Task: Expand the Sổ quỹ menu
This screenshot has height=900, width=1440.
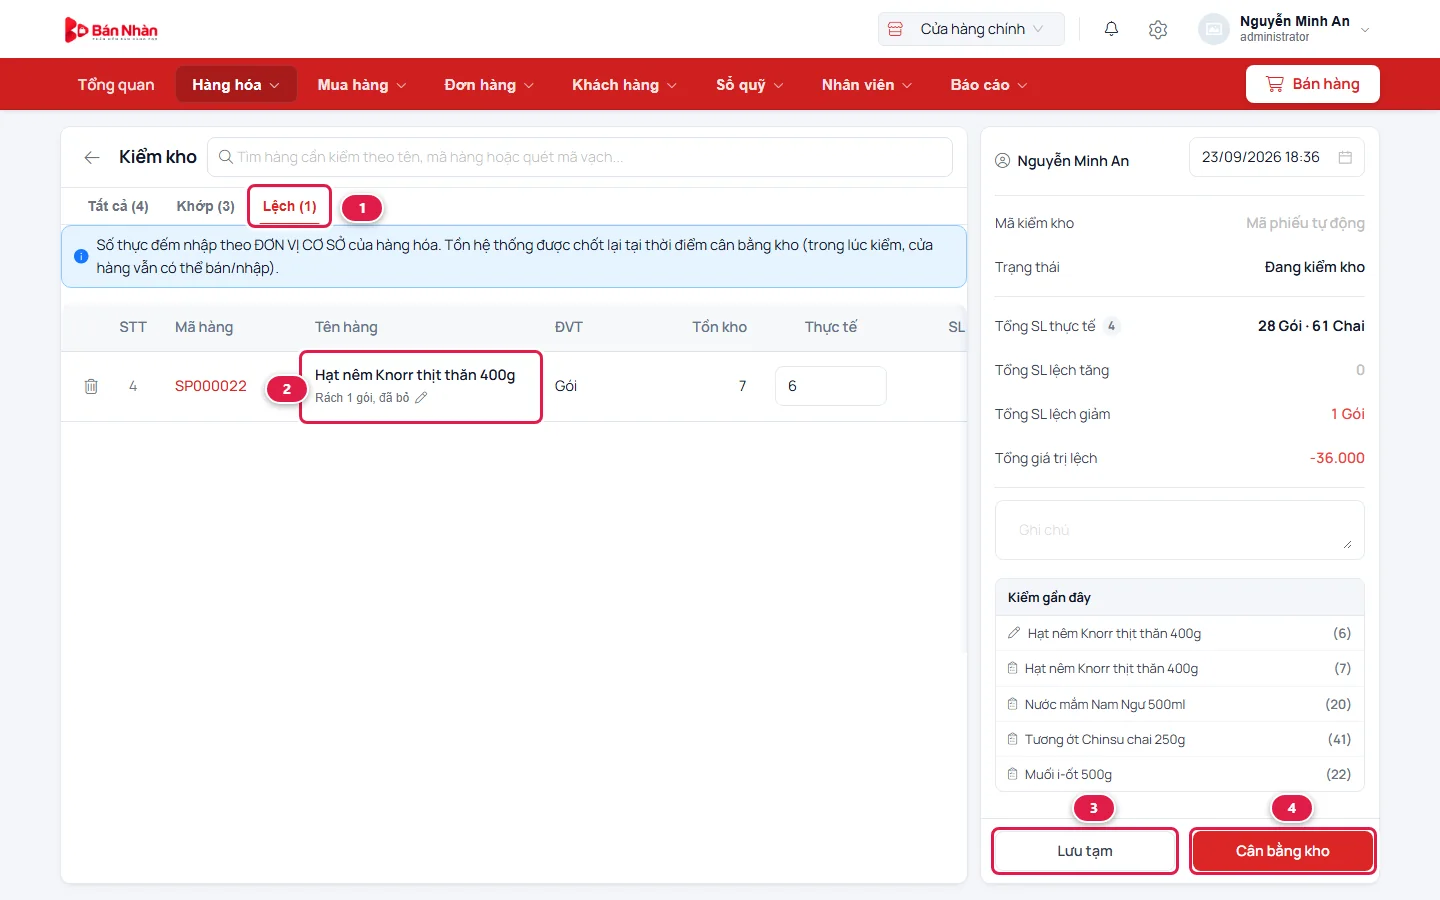Action: click(749, 85)
